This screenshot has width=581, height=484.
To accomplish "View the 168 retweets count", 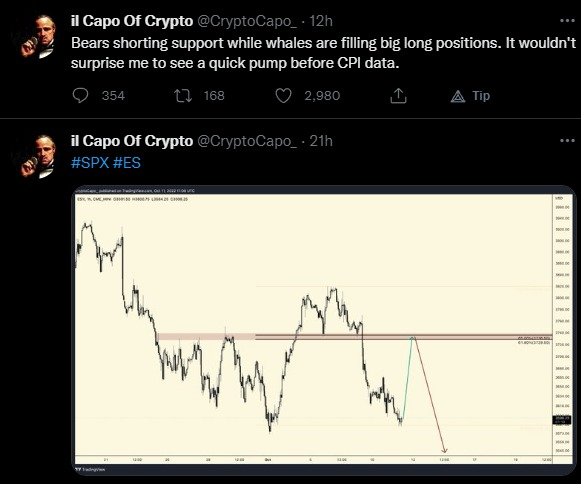I will pyautogui.click(x=214, y=96).
